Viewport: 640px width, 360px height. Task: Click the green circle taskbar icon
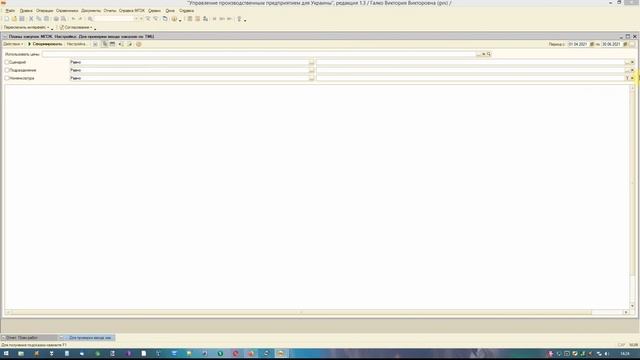[220, 353]
